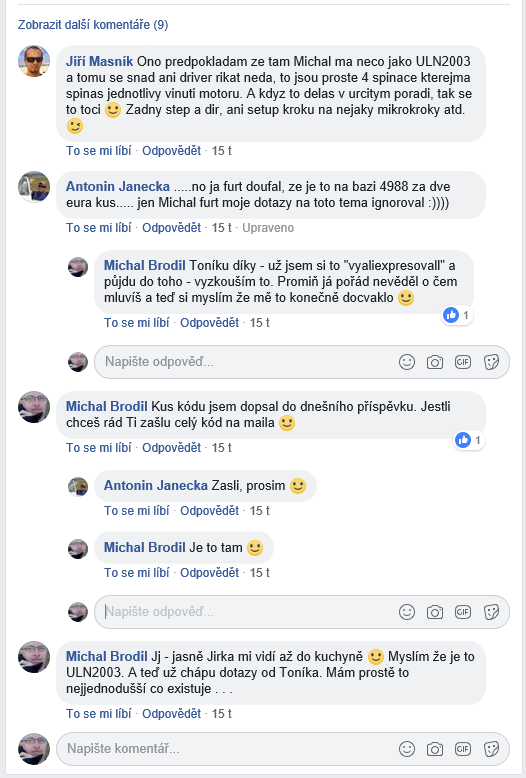Open emoji picker in first reply box
The image size is (526, 778).
[407, 362]
